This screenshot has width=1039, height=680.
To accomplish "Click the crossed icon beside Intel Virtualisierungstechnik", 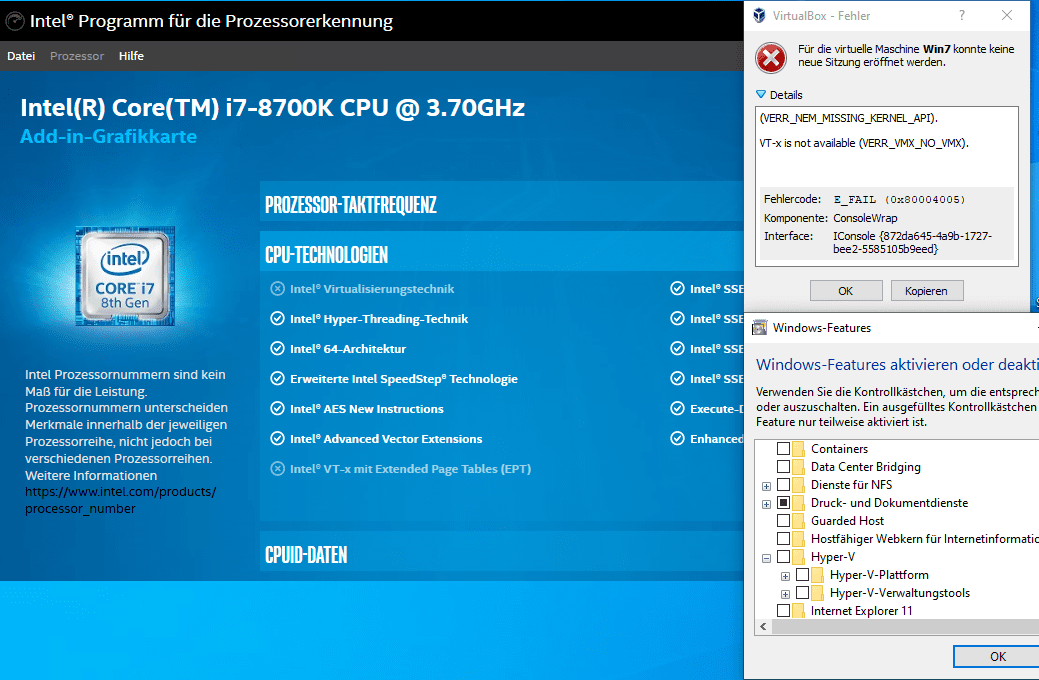I will (x=278, y=289).
